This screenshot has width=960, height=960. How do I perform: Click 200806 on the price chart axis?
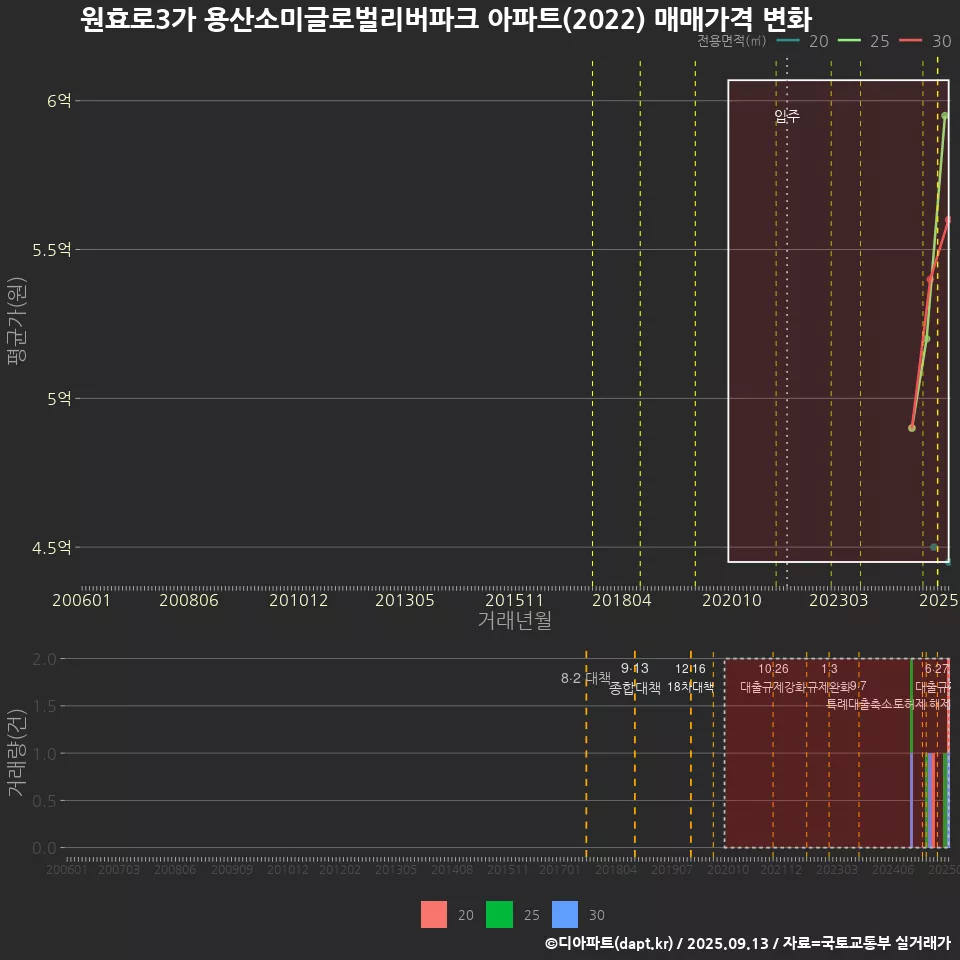coord(189,600)
